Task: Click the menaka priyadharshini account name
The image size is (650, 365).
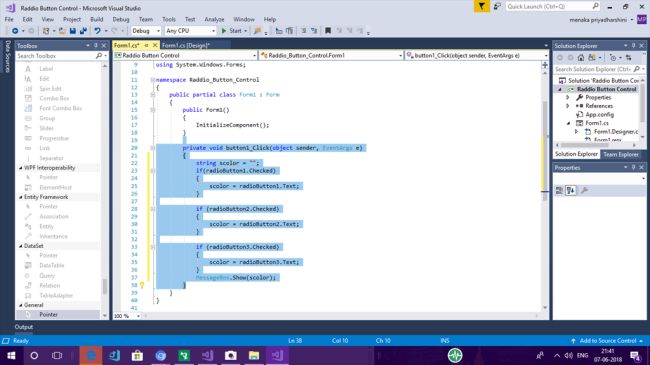Action: 598,20
